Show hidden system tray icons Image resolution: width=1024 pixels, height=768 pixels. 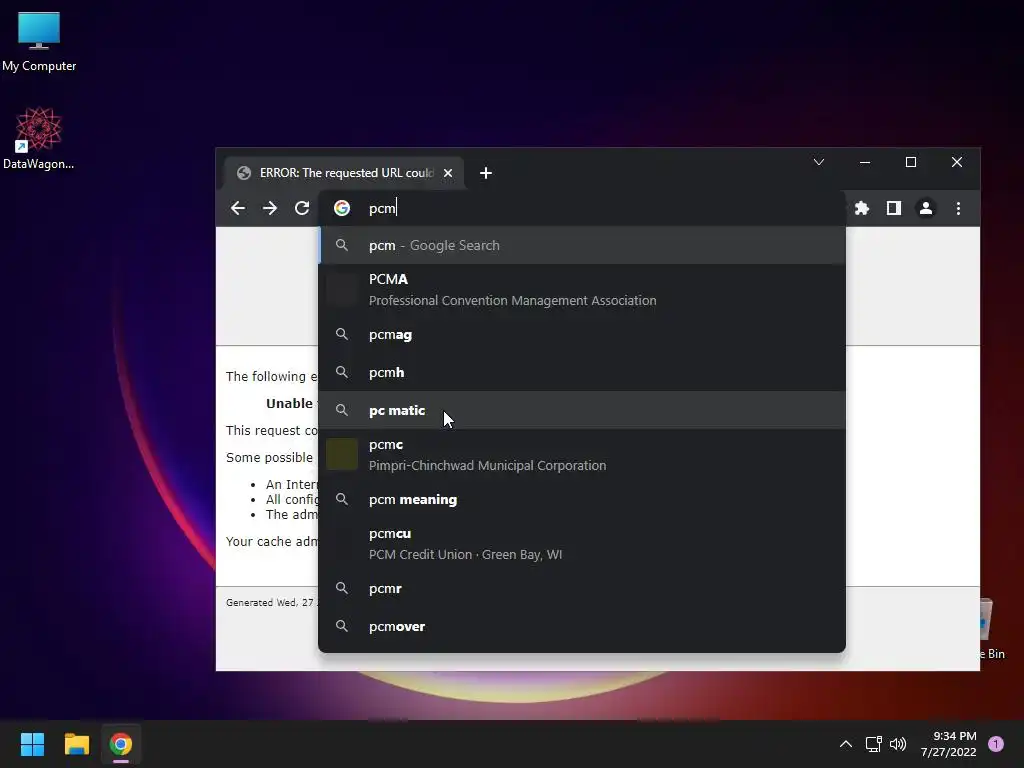coord(846,744)
